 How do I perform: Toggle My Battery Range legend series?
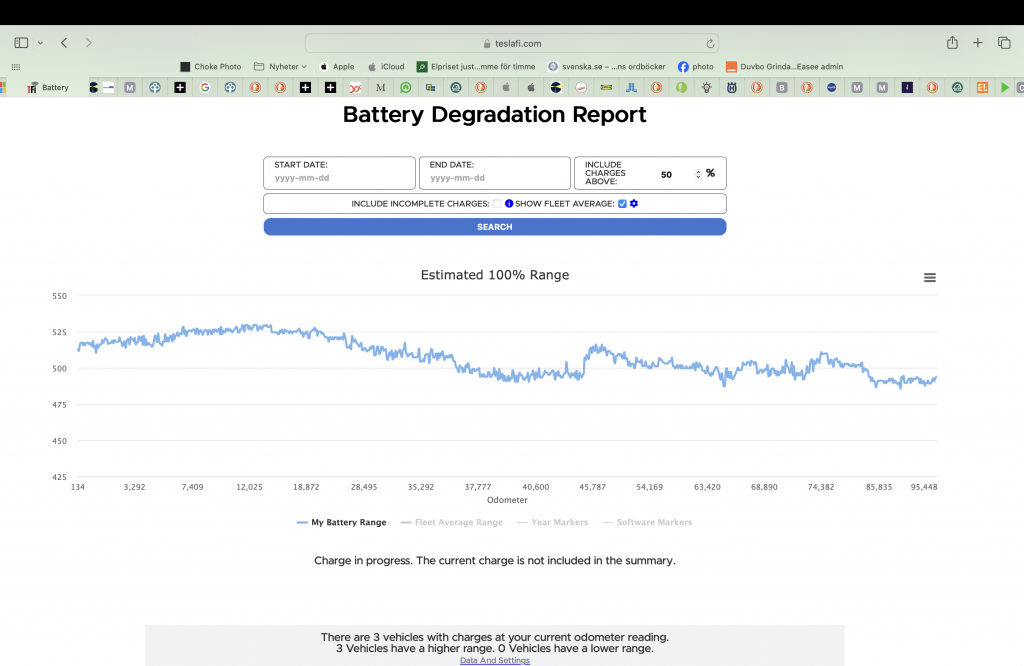click(x=342, y=522)
